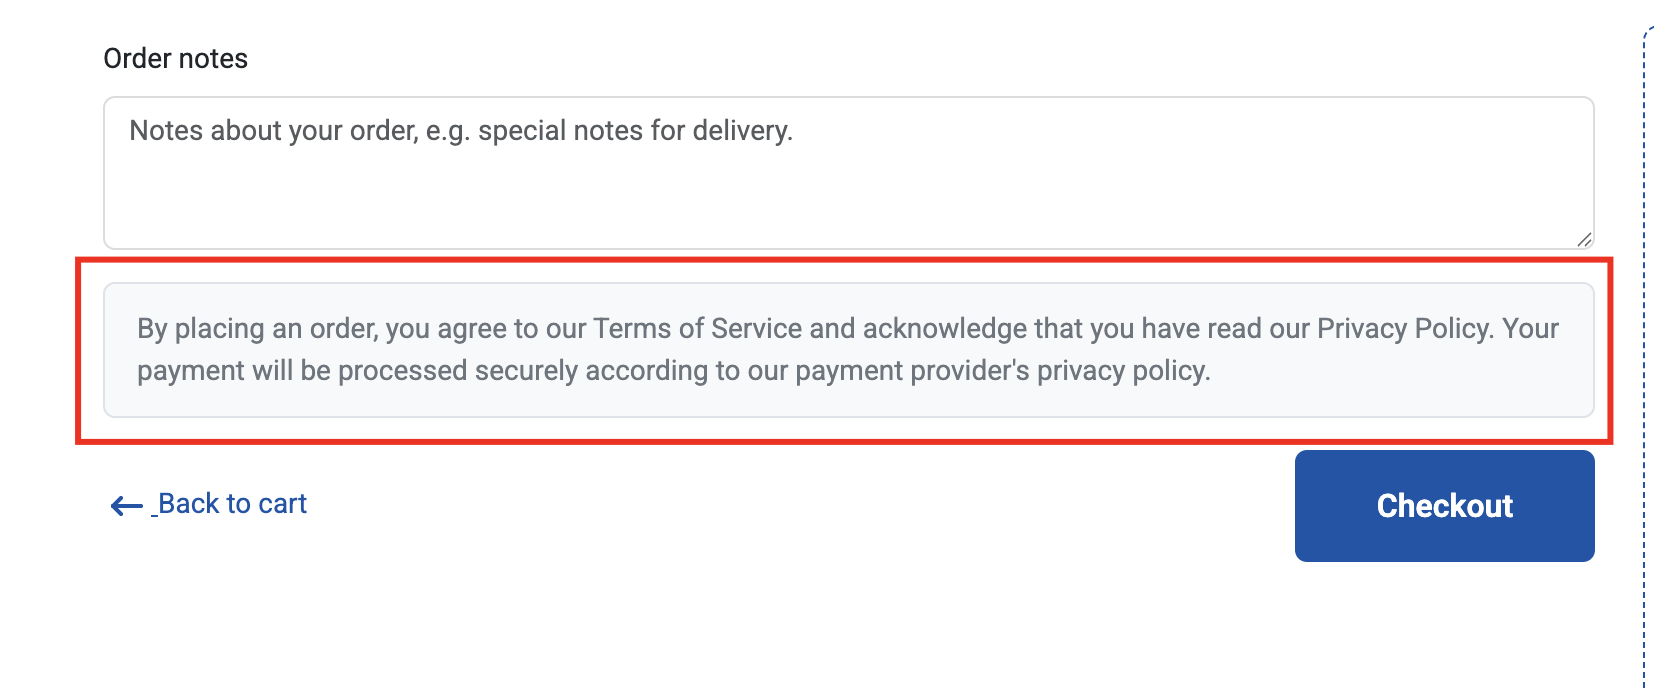Viewport: 1654px width, 692px height.
Task: Click the "payment provider's privacy policy" phrase
Action: (1002, 371)
